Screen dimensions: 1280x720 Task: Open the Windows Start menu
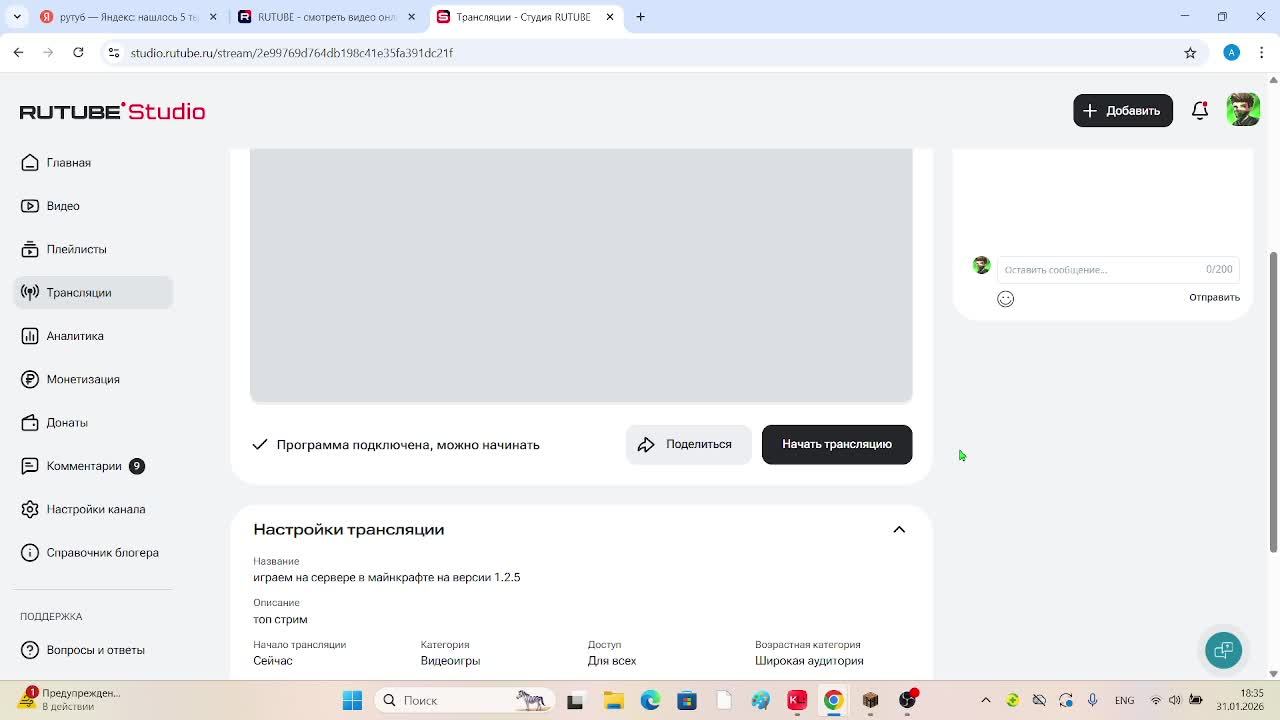(352, 700)
